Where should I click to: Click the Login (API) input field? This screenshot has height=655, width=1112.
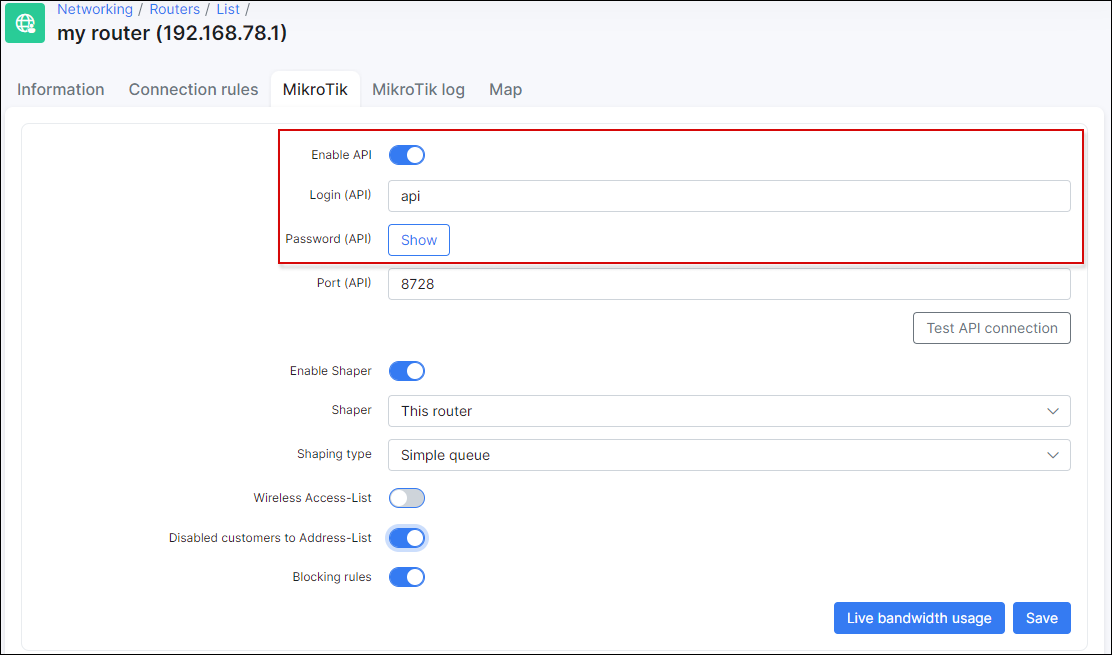point(728,196)
